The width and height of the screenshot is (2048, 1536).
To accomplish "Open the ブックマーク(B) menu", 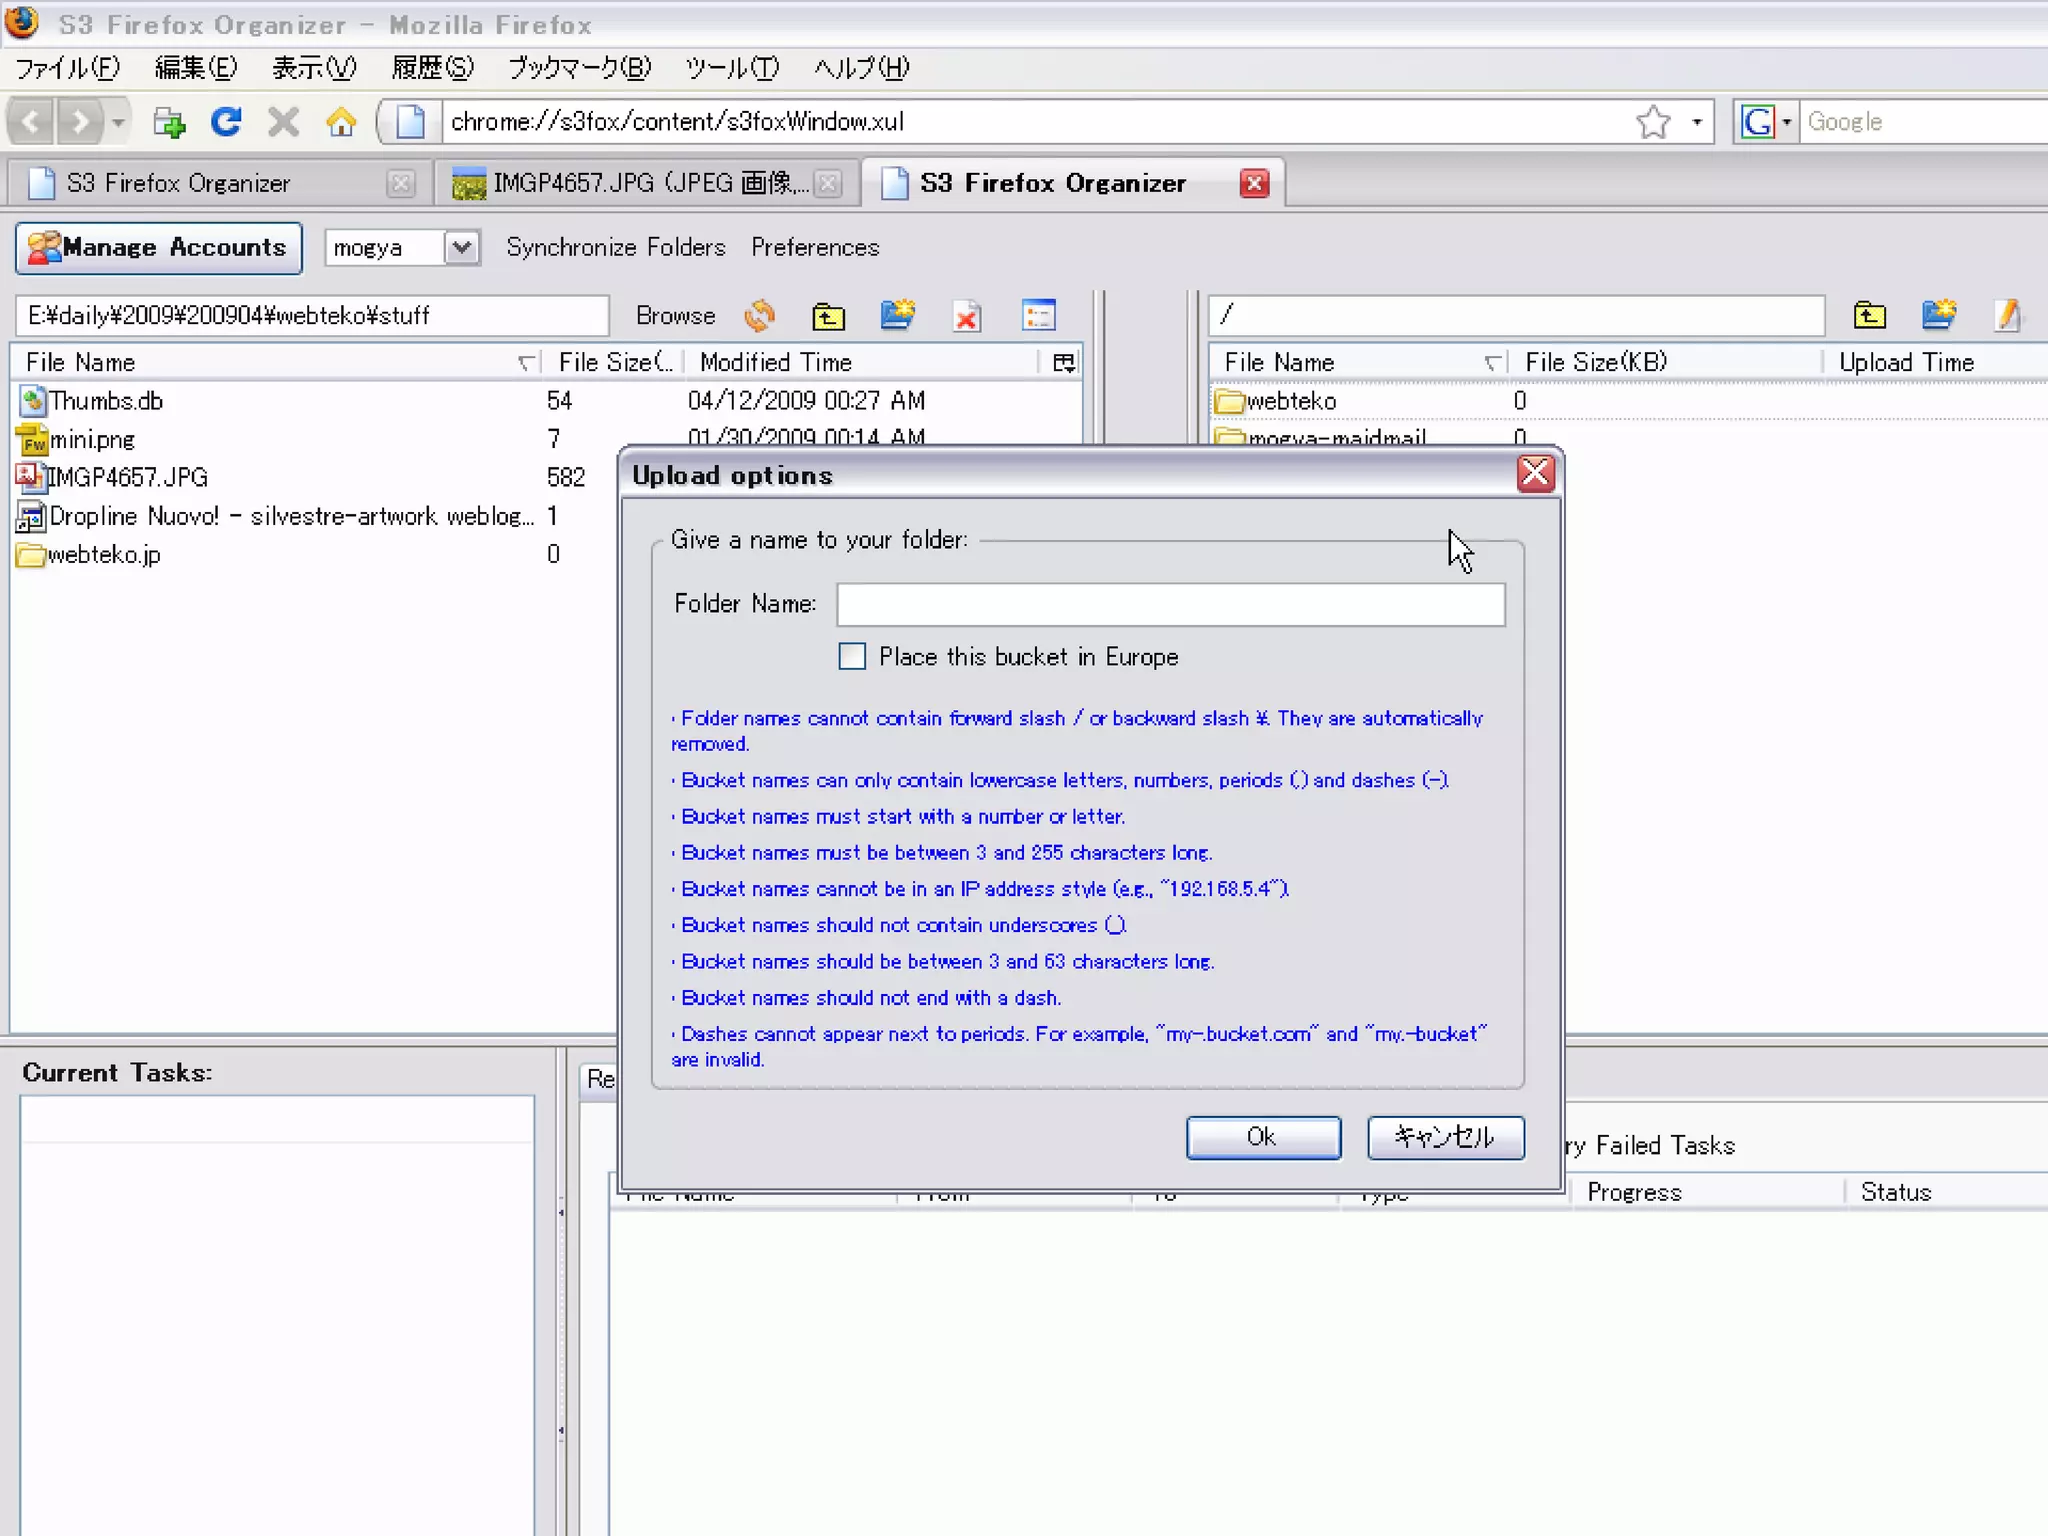I will [x=580, y=68].
